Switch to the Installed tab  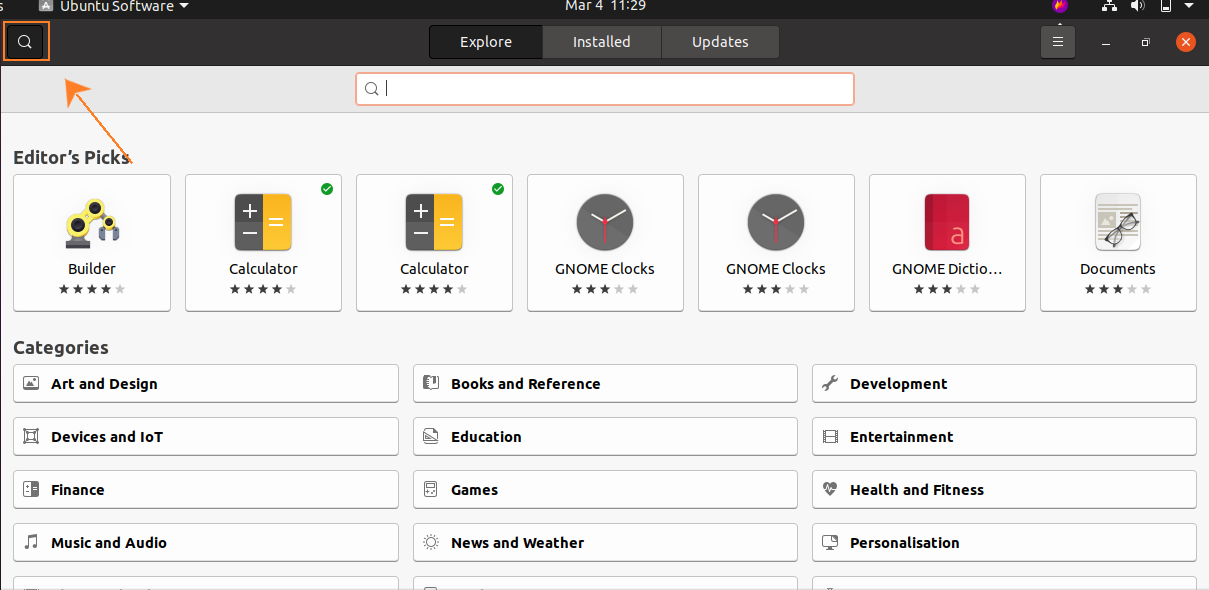[601, 42]
